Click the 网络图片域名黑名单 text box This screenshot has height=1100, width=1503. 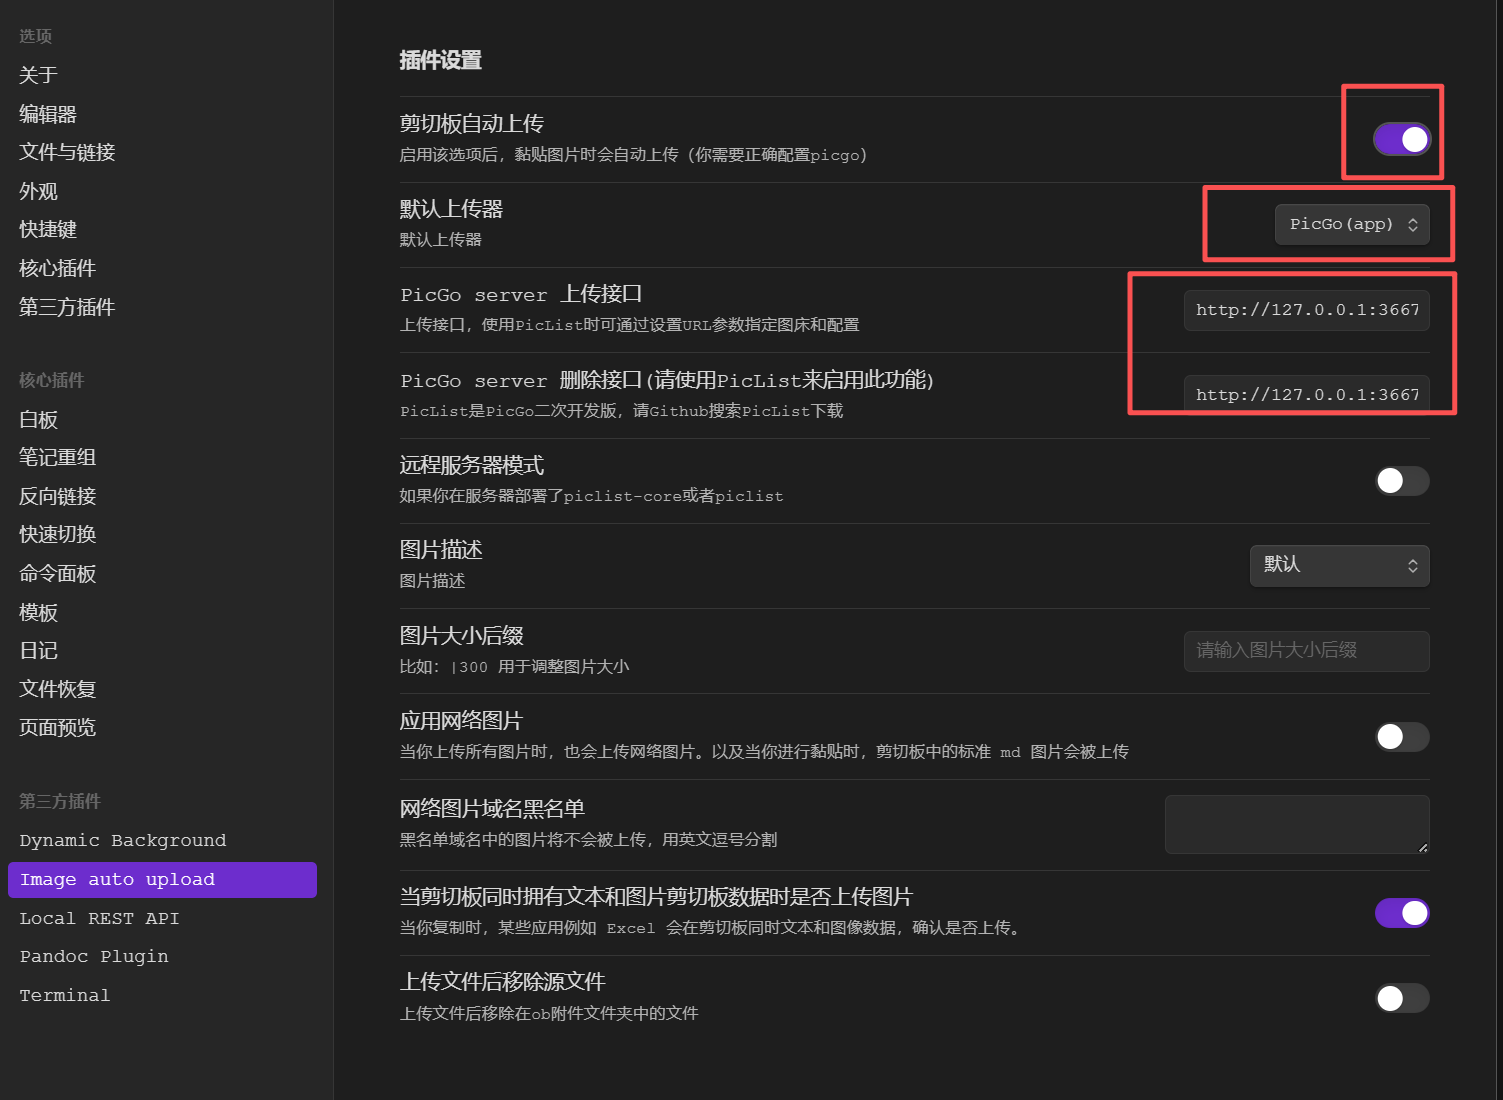pos(1296,824)
